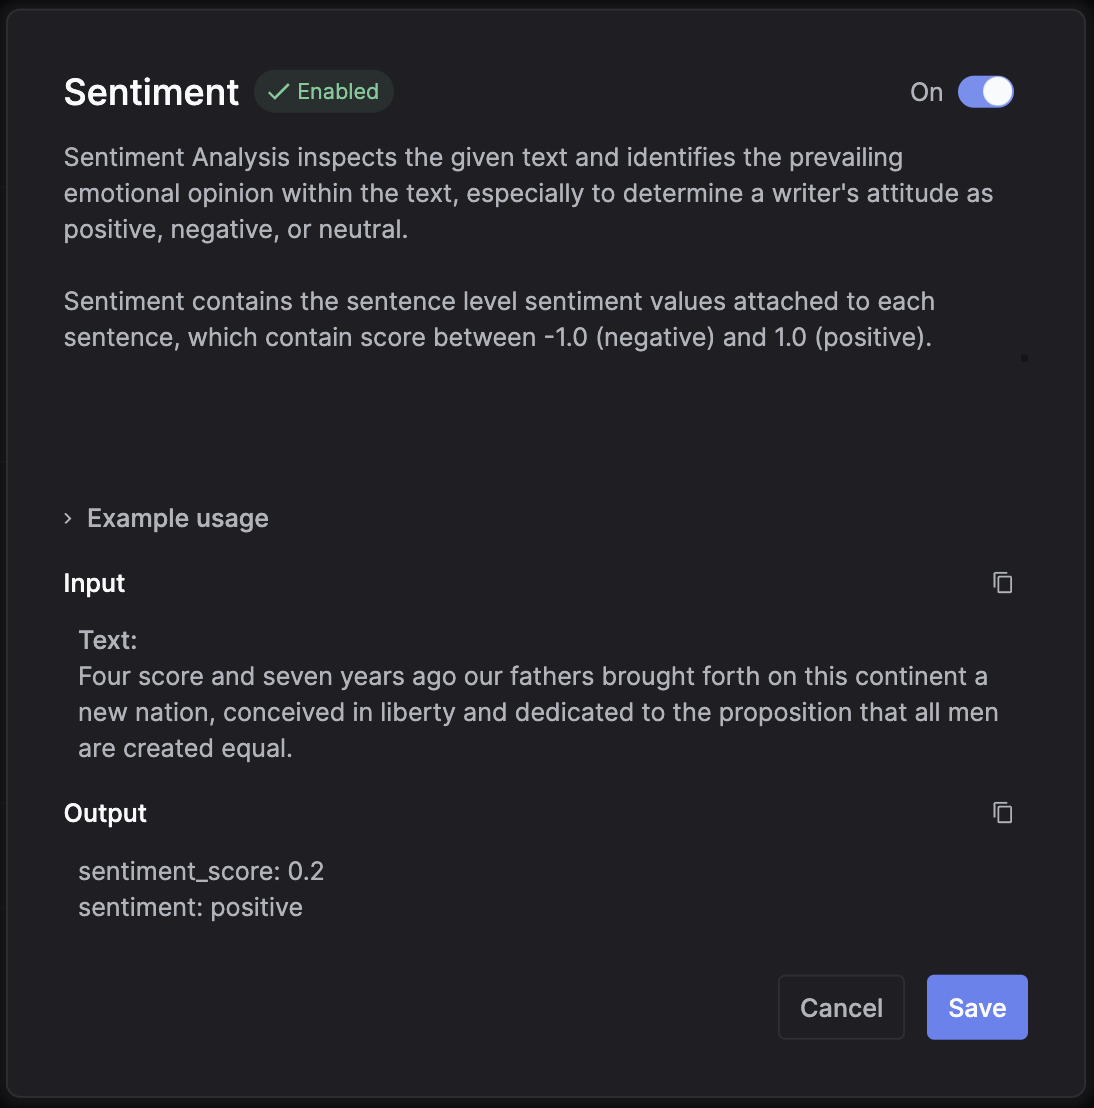Image resolution: width=1094 pixels, height=1108 pixels.
Task: Click the green checkmark in the Enabled badge
Action: click(279, 92)
